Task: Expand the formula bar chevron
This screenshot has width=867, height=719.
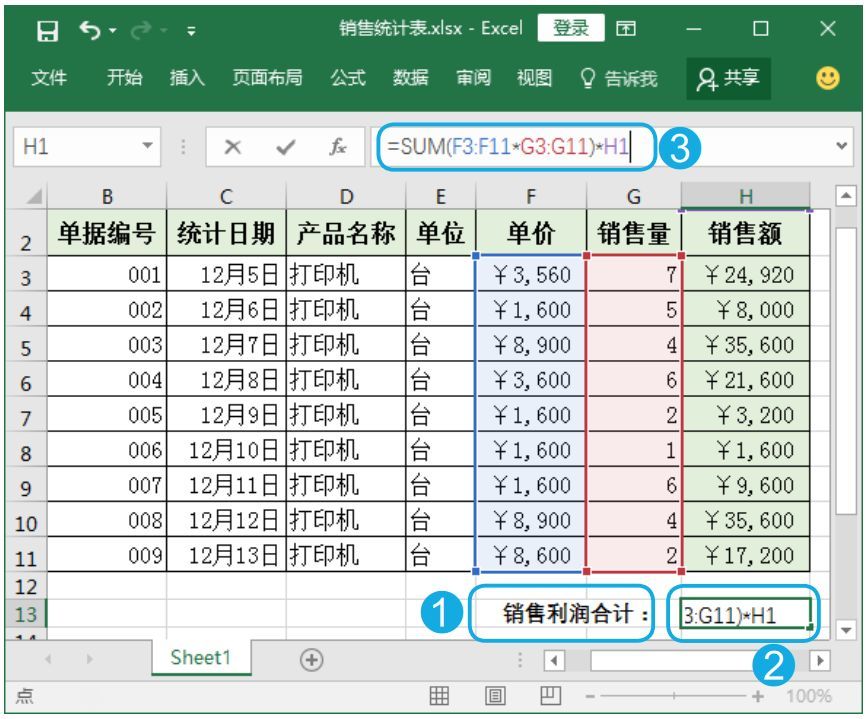Action: [x=842, y=146]
